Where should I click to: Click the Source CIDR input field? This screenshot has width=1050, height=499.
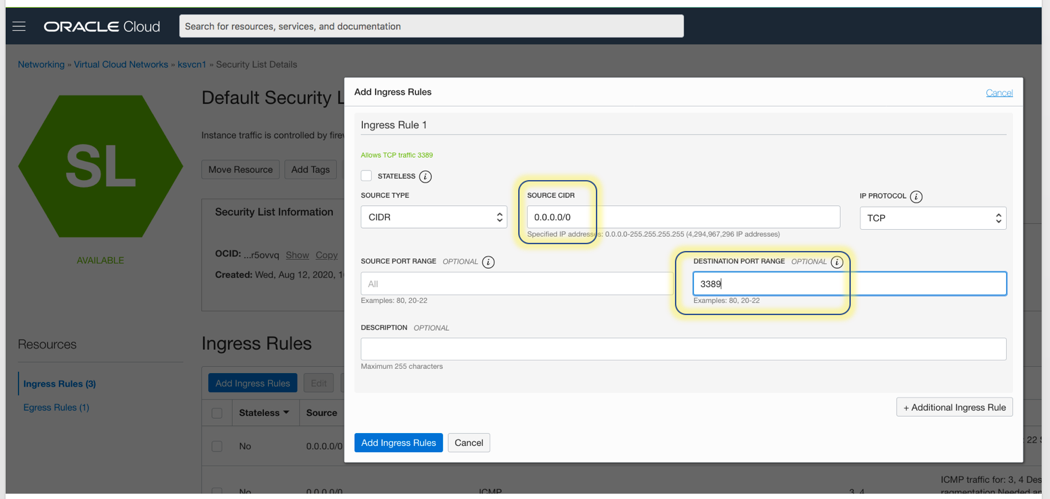683,217
